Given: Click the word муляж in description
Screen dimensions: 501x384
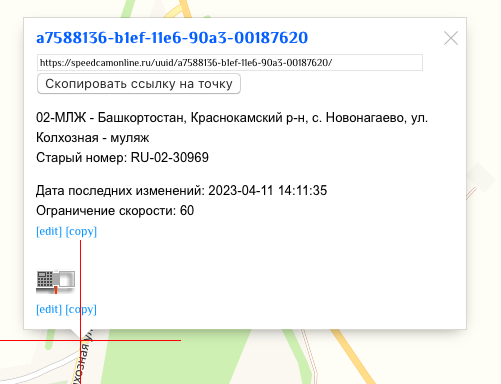Looking at the screenshot, I should point(130,137).
